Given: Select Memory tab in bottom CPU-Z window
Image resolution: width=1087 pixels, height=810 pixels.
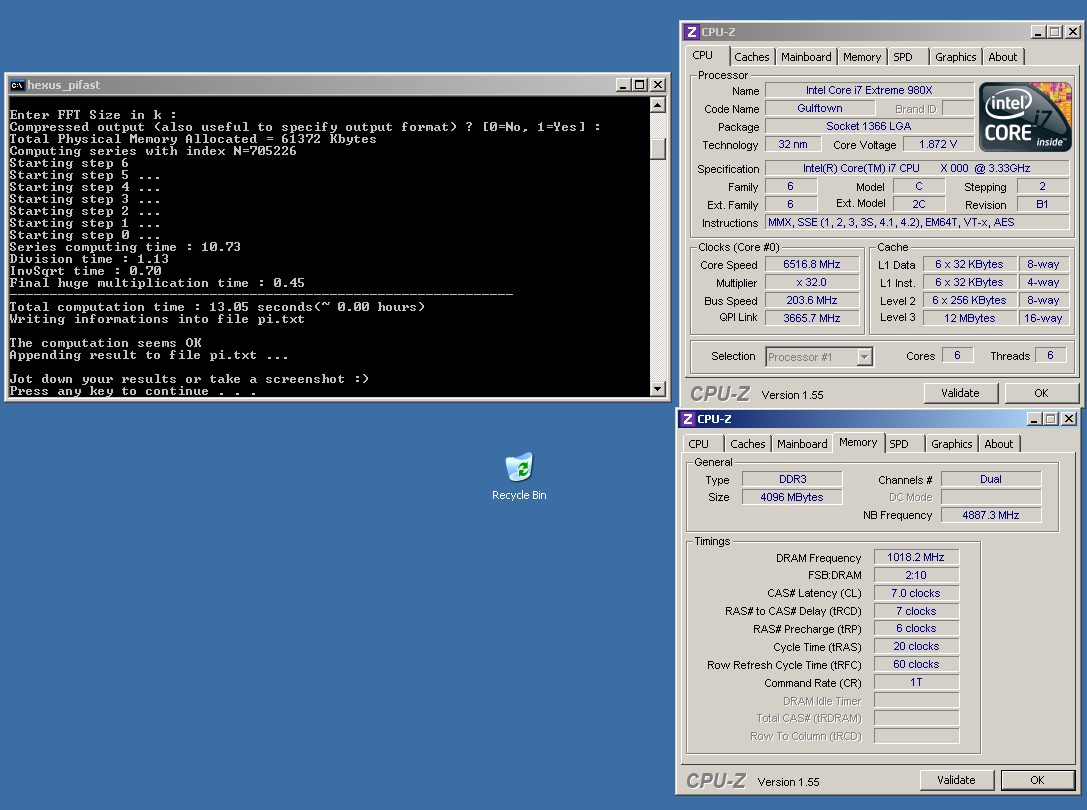Looking at the screenshot, I should pyautogui.click(x=858, y=442).
